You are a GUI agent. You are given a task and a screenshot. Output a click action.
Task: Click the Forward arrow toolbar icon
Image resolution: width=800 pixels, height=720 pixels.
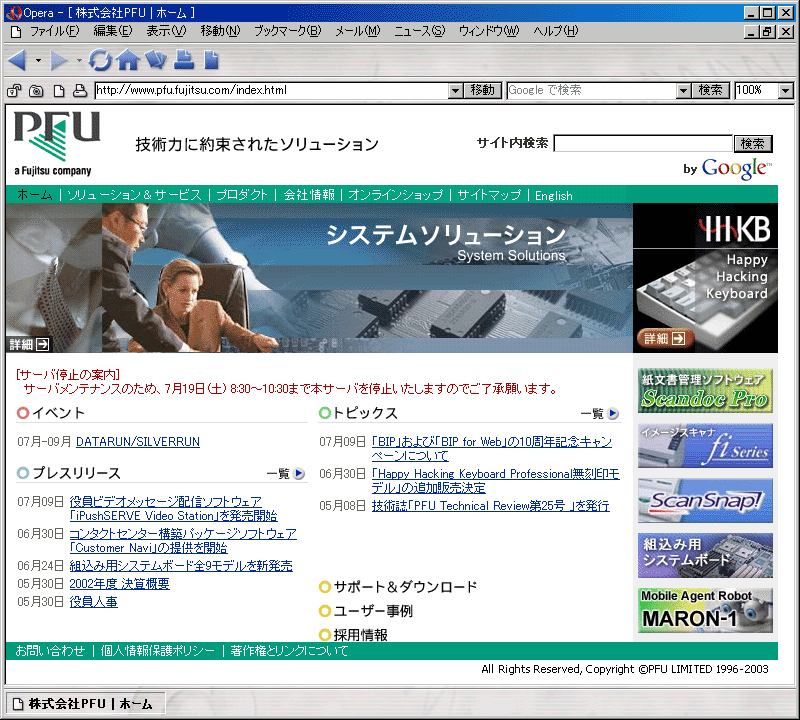click(x=59, y=60)
